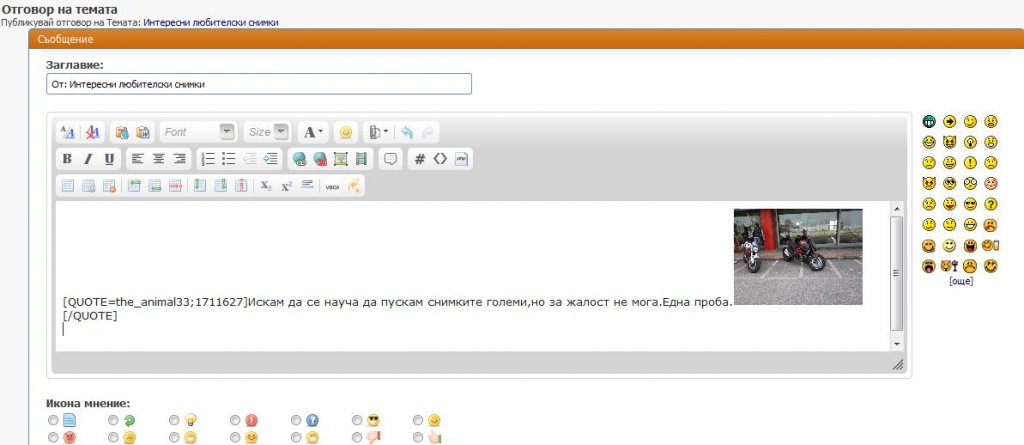The image size is (1024, 445).
Task: Click the undo arrow in the toolbar
Action: pos(407,132)
